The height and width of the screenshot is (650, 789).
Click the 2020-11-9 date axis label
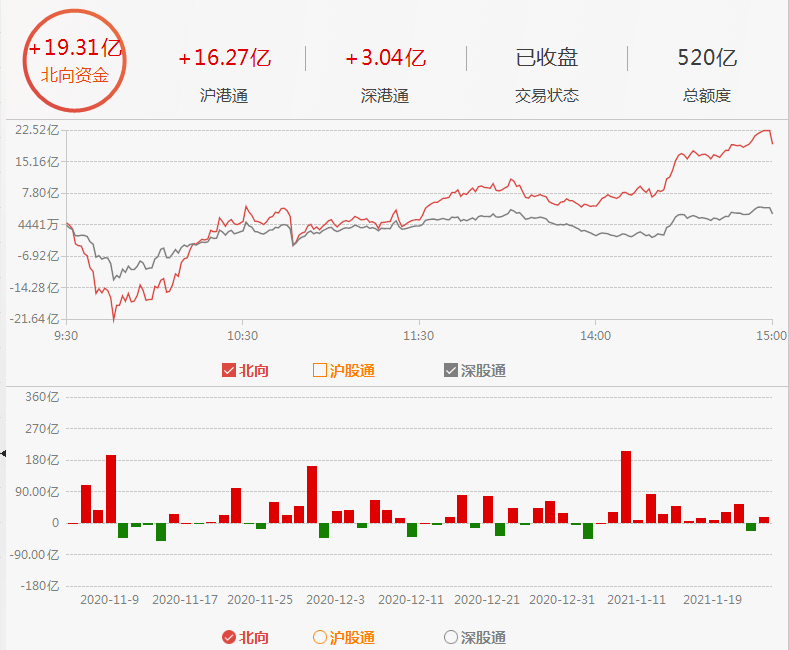[110, 600]
